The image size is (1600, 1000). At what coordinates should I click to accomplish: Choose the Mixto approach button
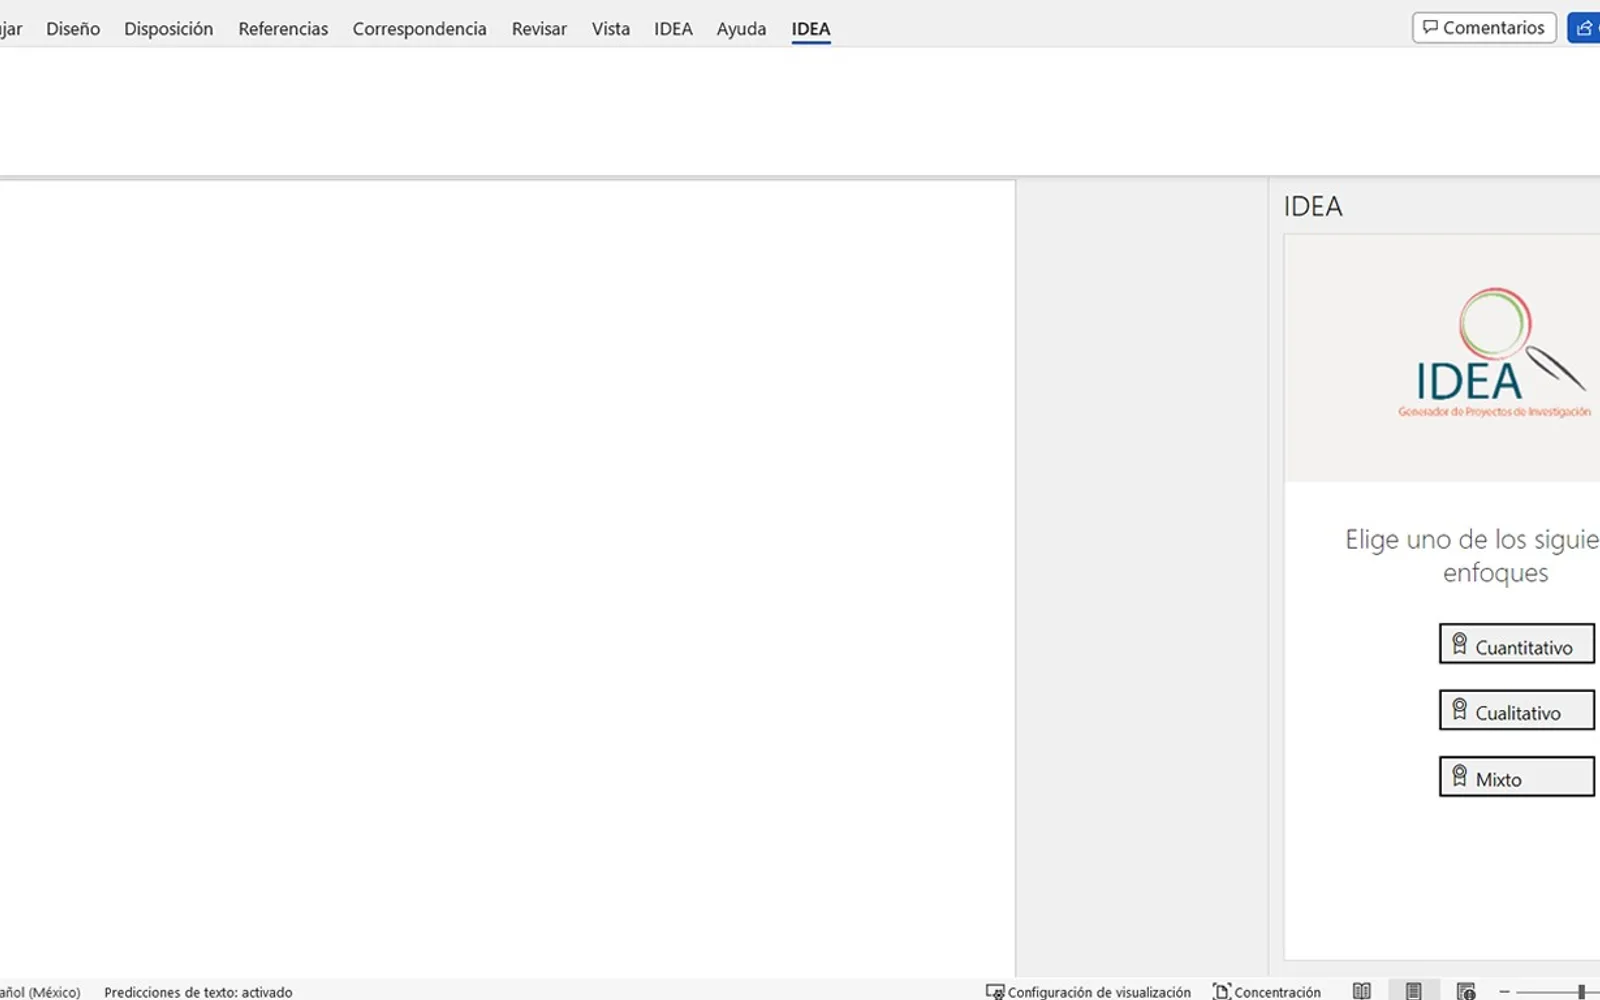click(x=1516, y=776)
